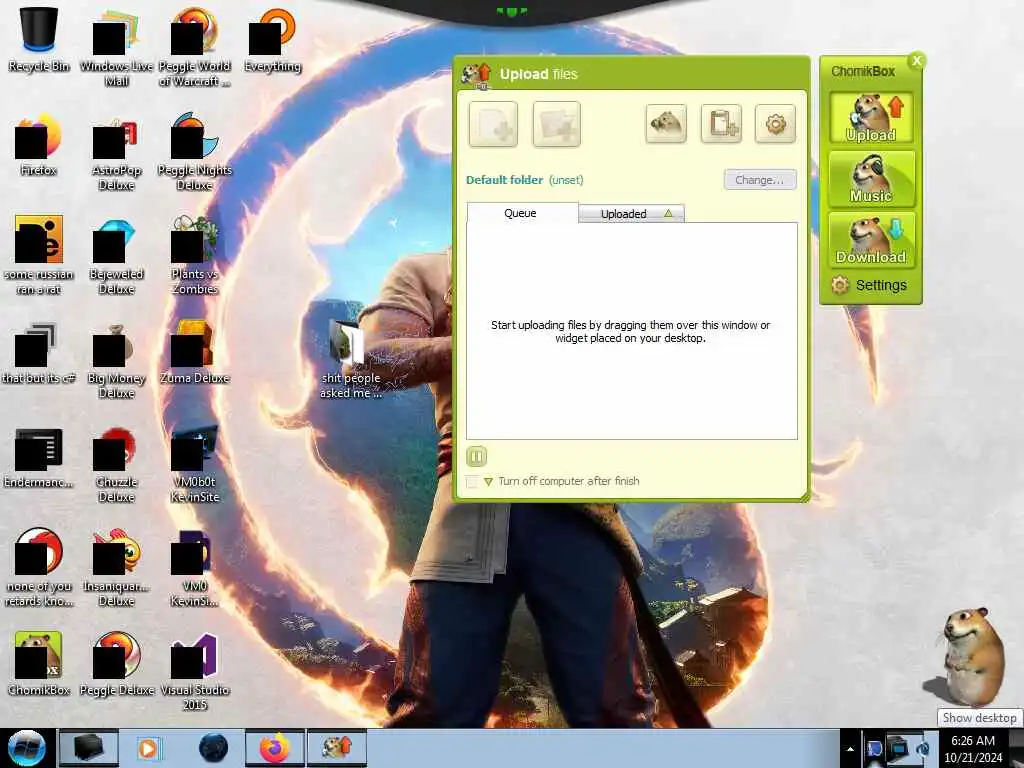Viewport: 1024px width, 768px height.
Task: Click the hamster desktop widget
Action: [972, 656]
